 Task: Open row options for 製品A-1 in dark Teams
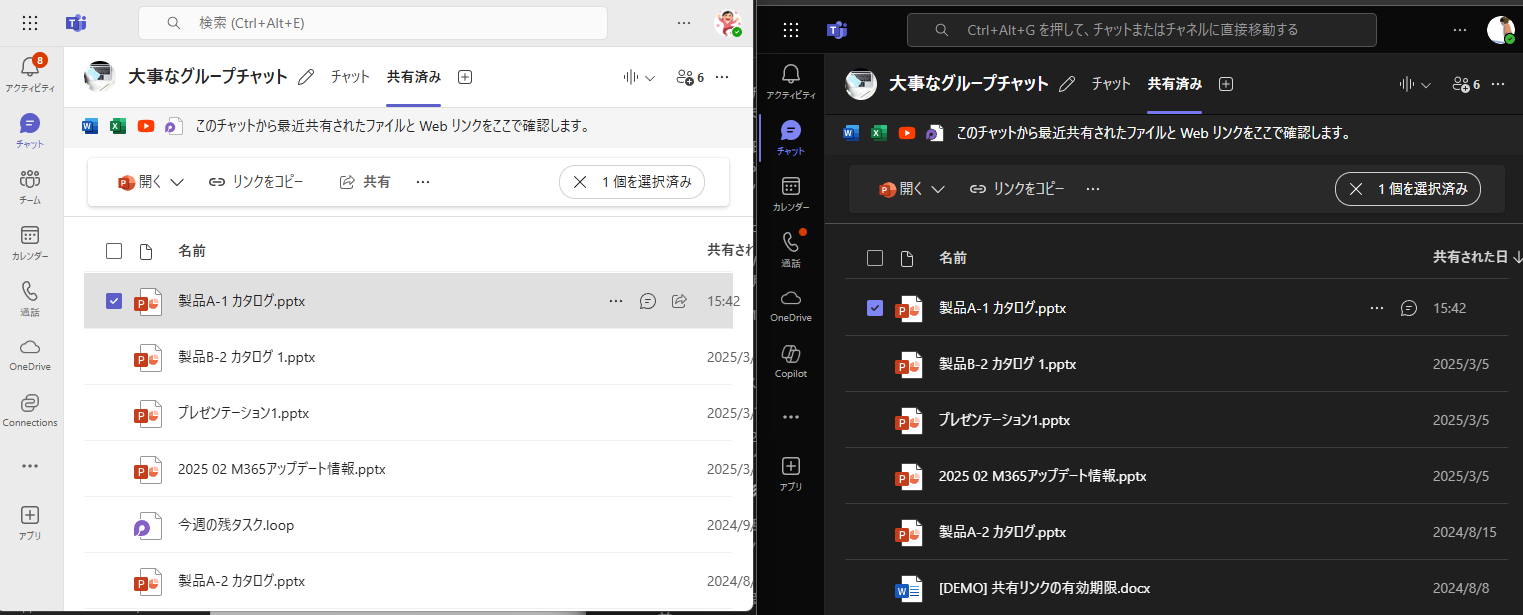pos(1377,308)
